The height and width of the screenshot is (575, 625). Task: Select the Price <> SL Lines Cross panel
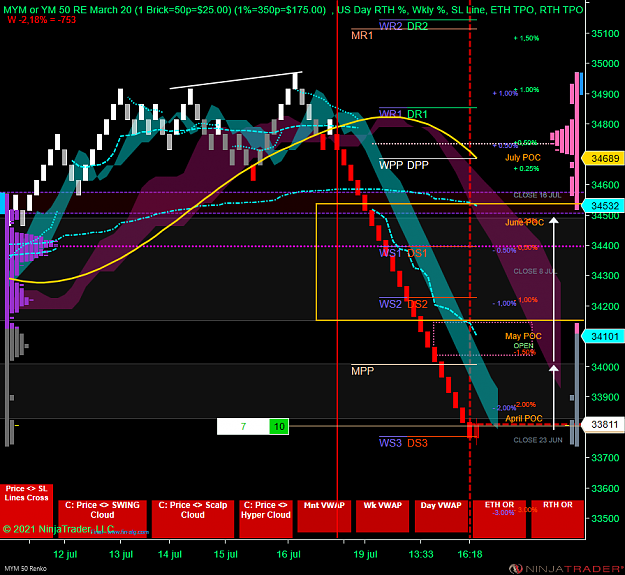tap(26, 511)
